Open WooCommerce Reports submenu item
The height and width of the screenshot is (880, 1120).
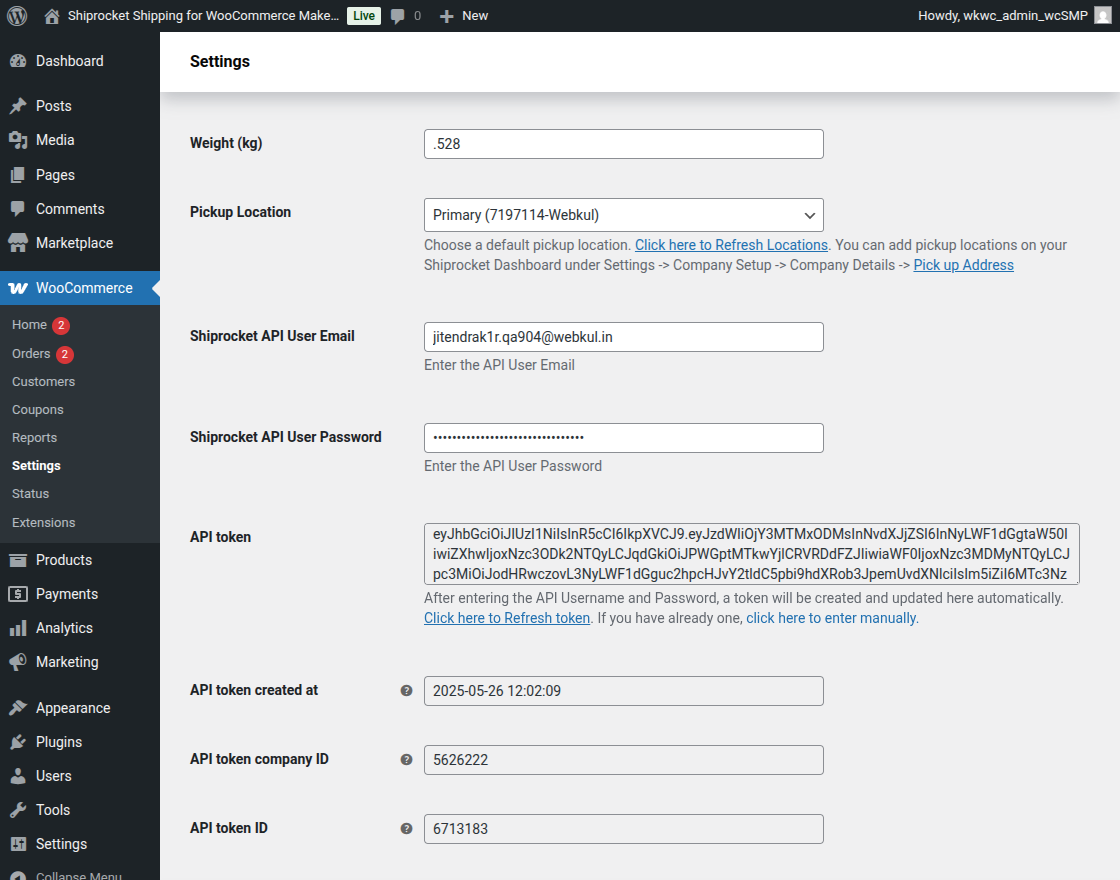click(x=34, y=438)
